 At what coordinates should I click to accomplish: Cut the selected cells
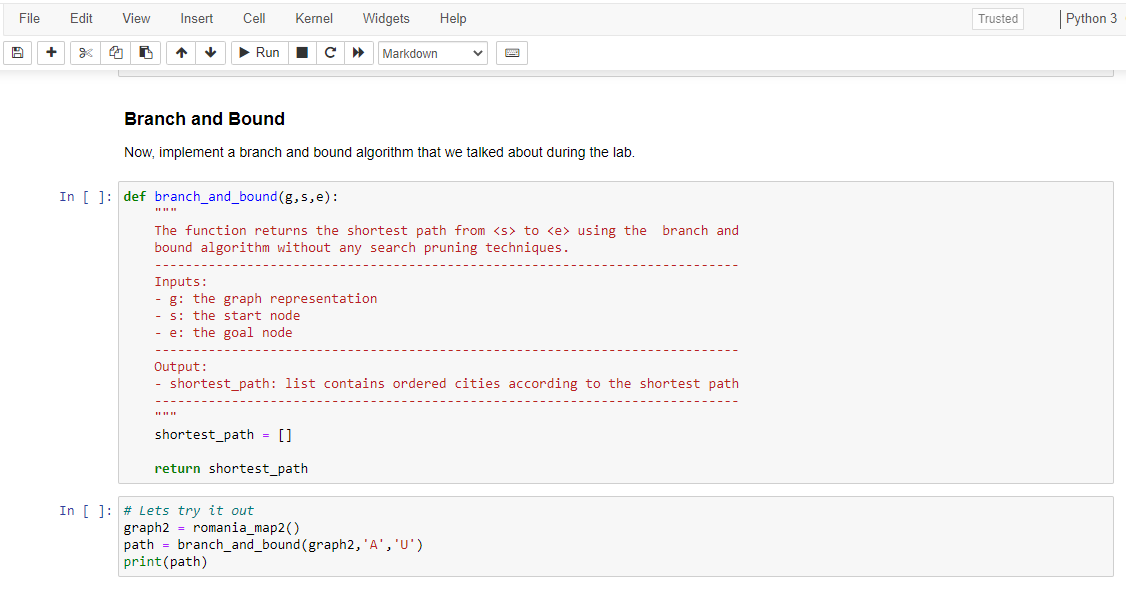tap(83, 52)
